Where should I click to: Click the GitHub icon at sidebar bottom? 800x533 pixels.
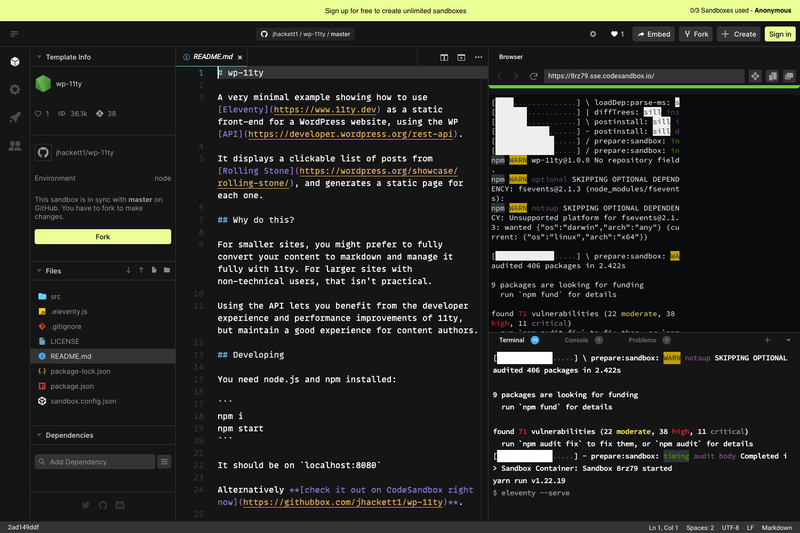pyautogui.click(x=103, y=505)
